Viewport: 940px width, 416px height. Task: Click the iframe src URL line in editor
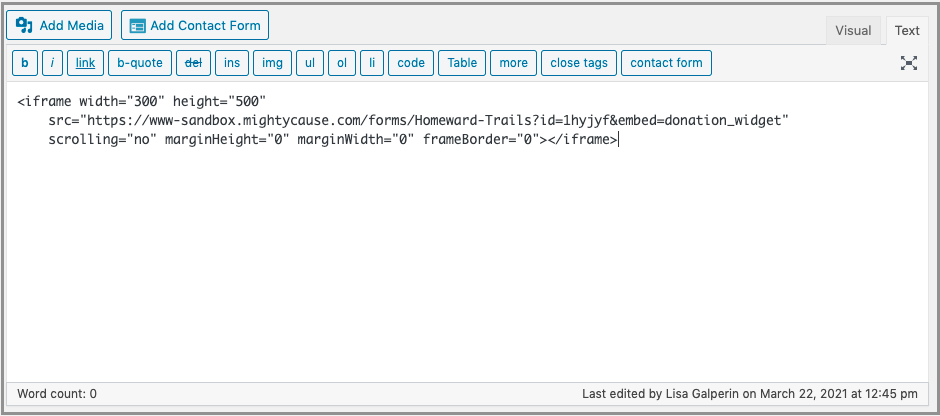pyautogui.click(x=418, y=121)
